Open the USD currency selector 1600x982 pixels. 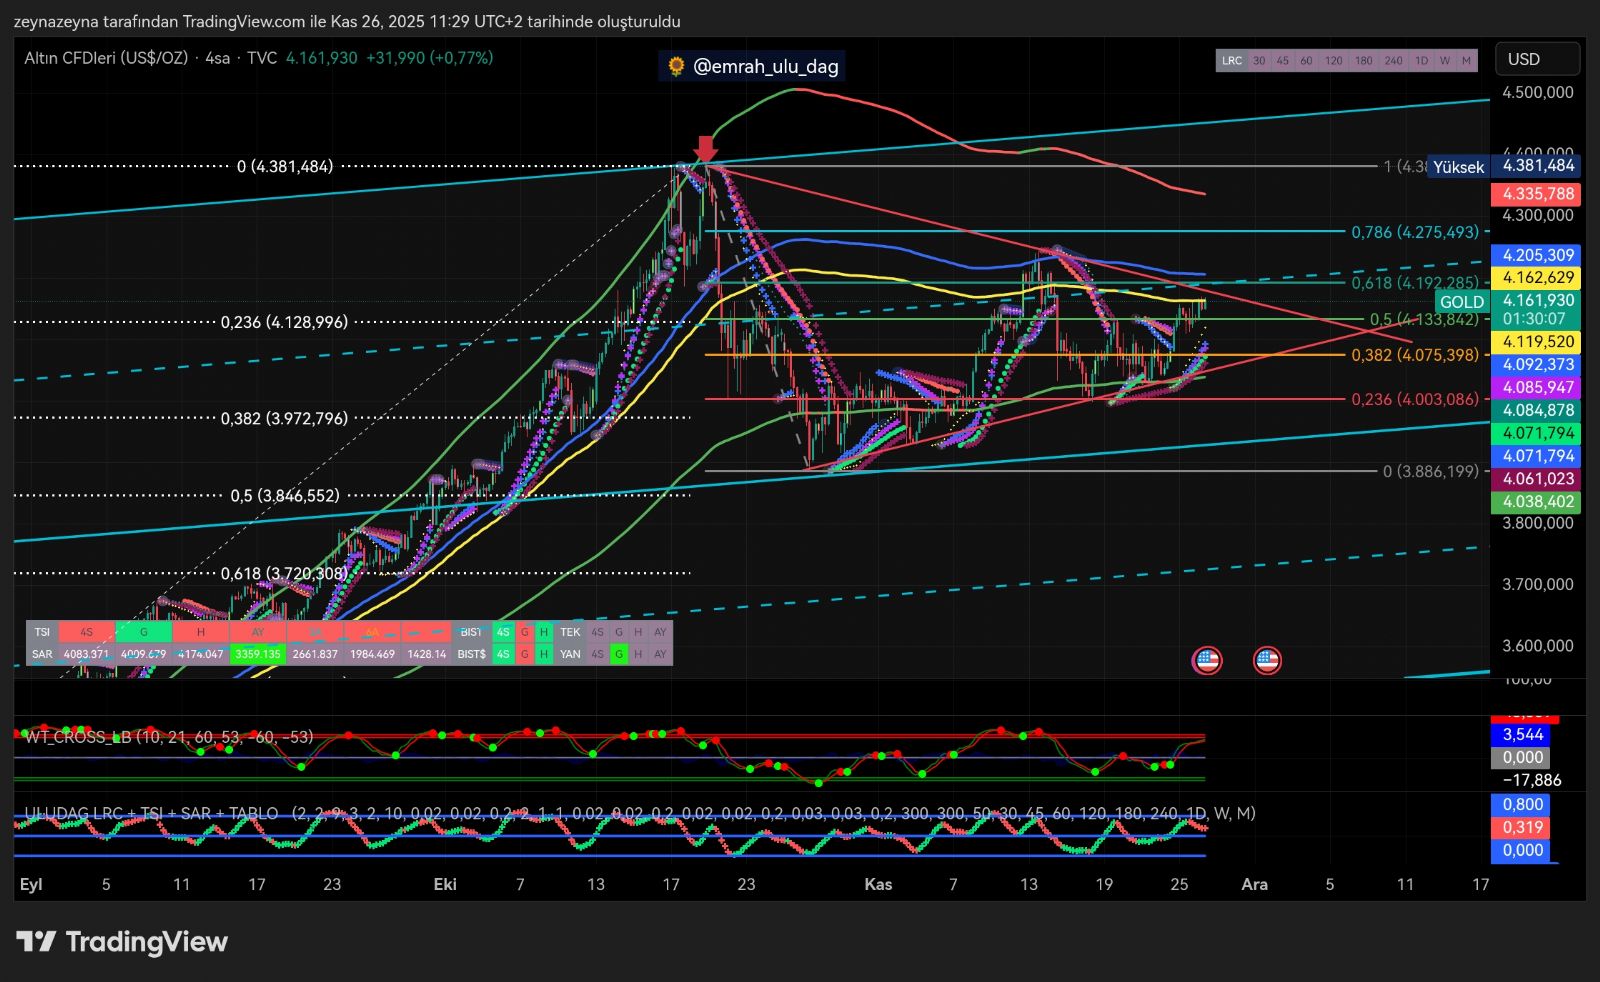(x=1537, y=59)
